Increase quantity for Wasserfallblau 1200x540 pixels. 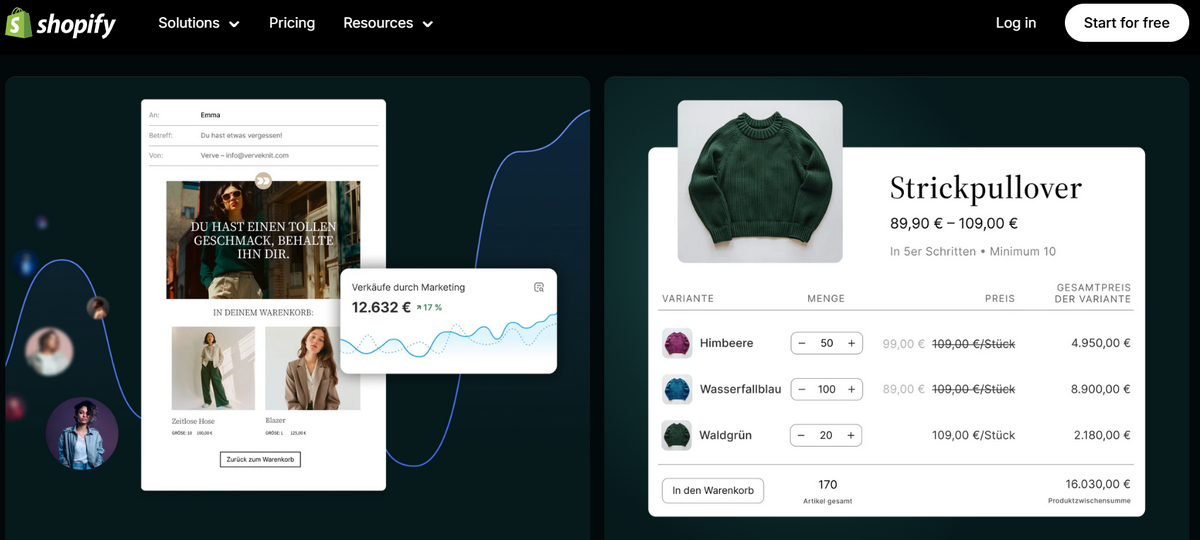pyautogui.click(x=851, y=389)
